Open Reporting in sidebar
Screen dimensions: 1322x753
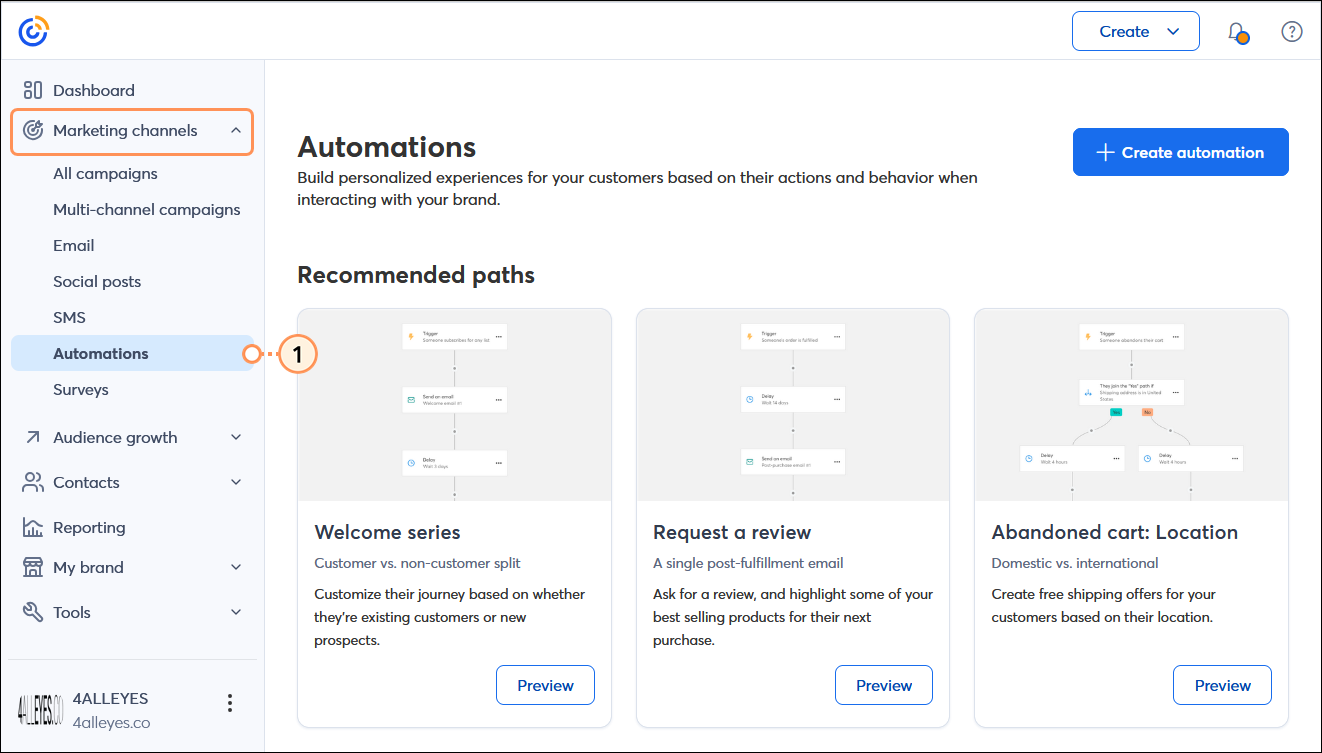[x=89, y=528]
